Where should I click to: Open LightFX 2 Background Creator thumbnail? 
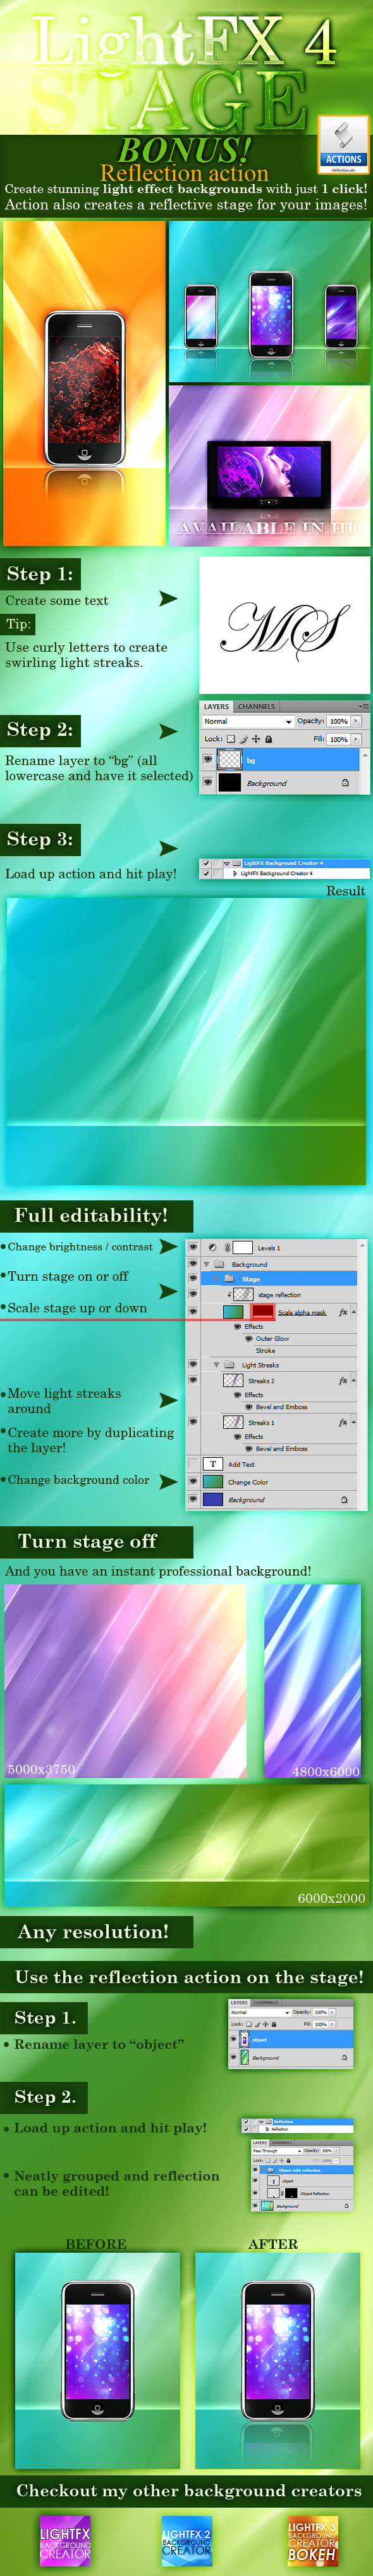(x=187, y=2541)
